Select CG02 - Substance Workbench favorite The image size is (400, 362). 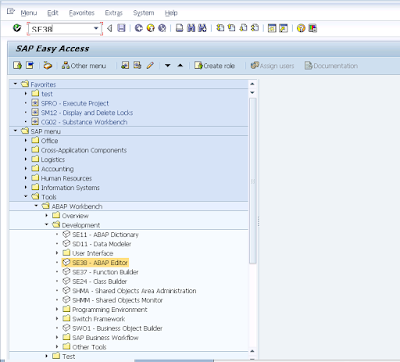[x=84, y=122]
